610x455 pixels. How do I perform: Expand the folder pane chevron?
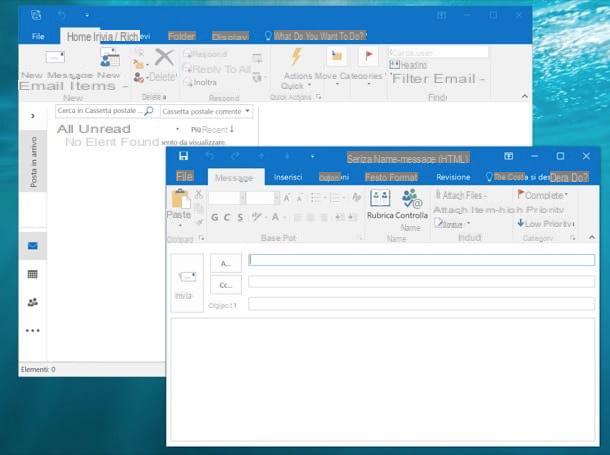point(33,116)
